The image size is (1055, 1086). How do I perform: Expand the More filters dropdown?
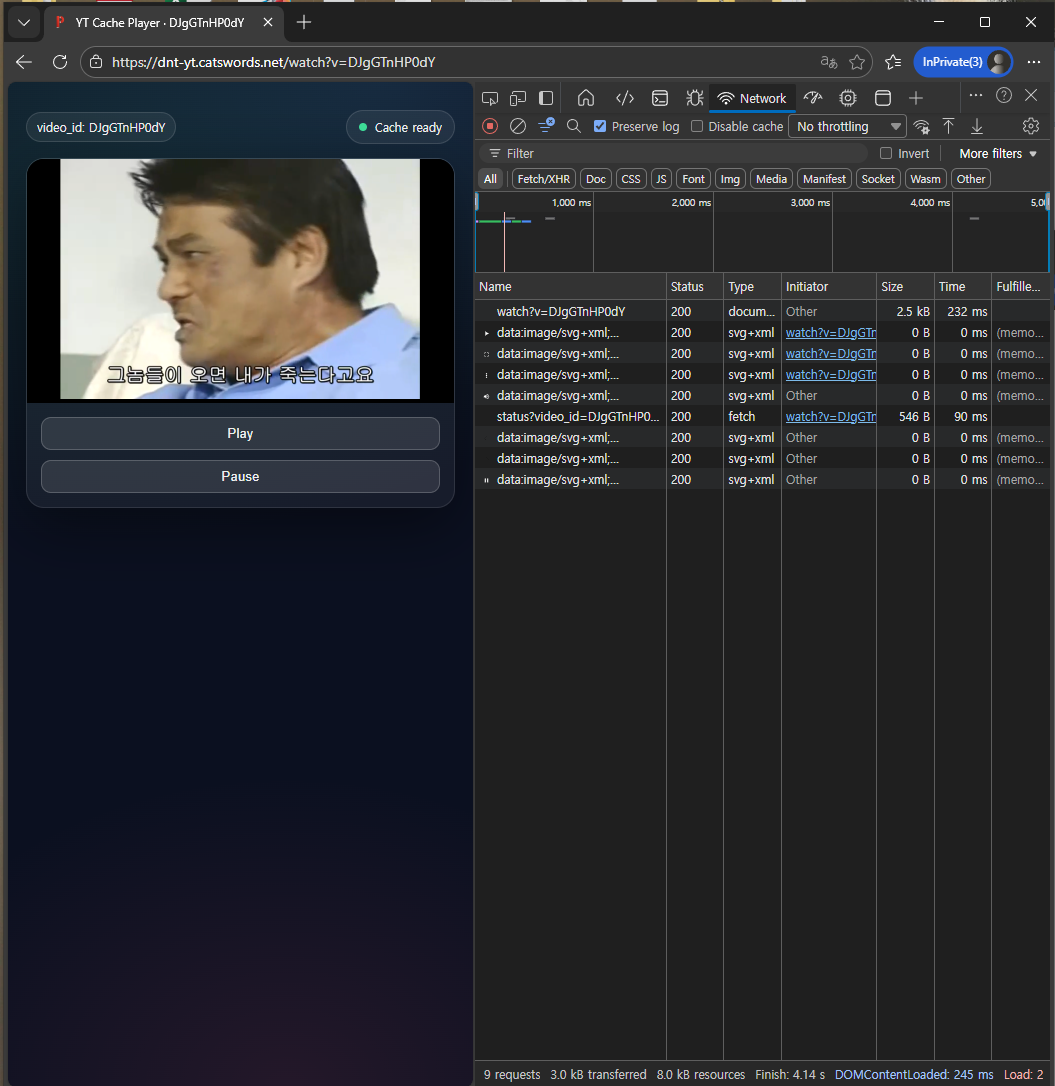click(998, 154)
